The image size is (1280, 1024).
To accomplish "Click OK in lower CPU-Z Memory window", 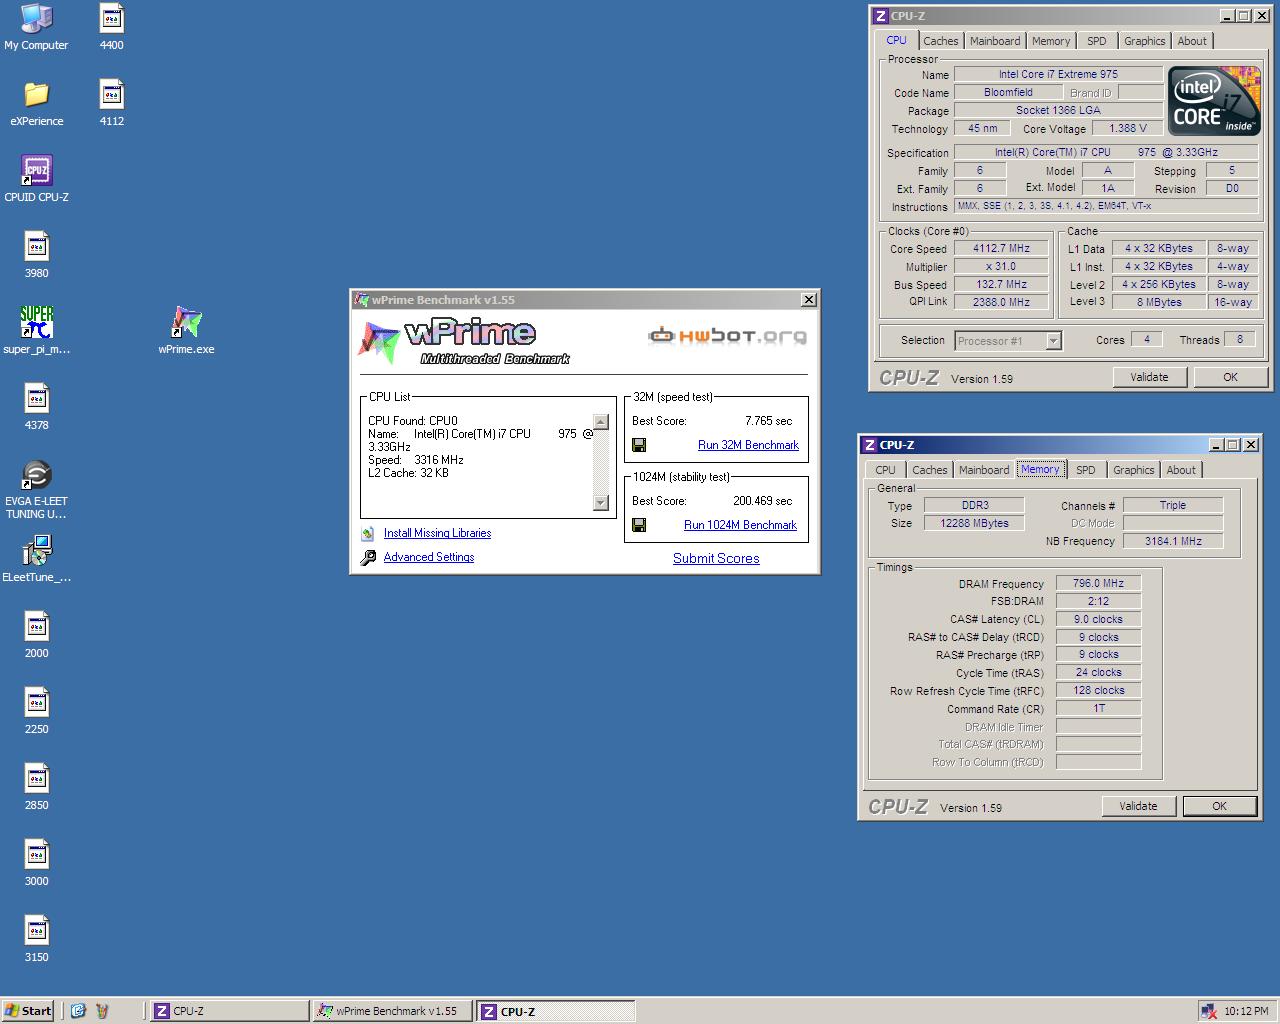I will coord(1219,806).
